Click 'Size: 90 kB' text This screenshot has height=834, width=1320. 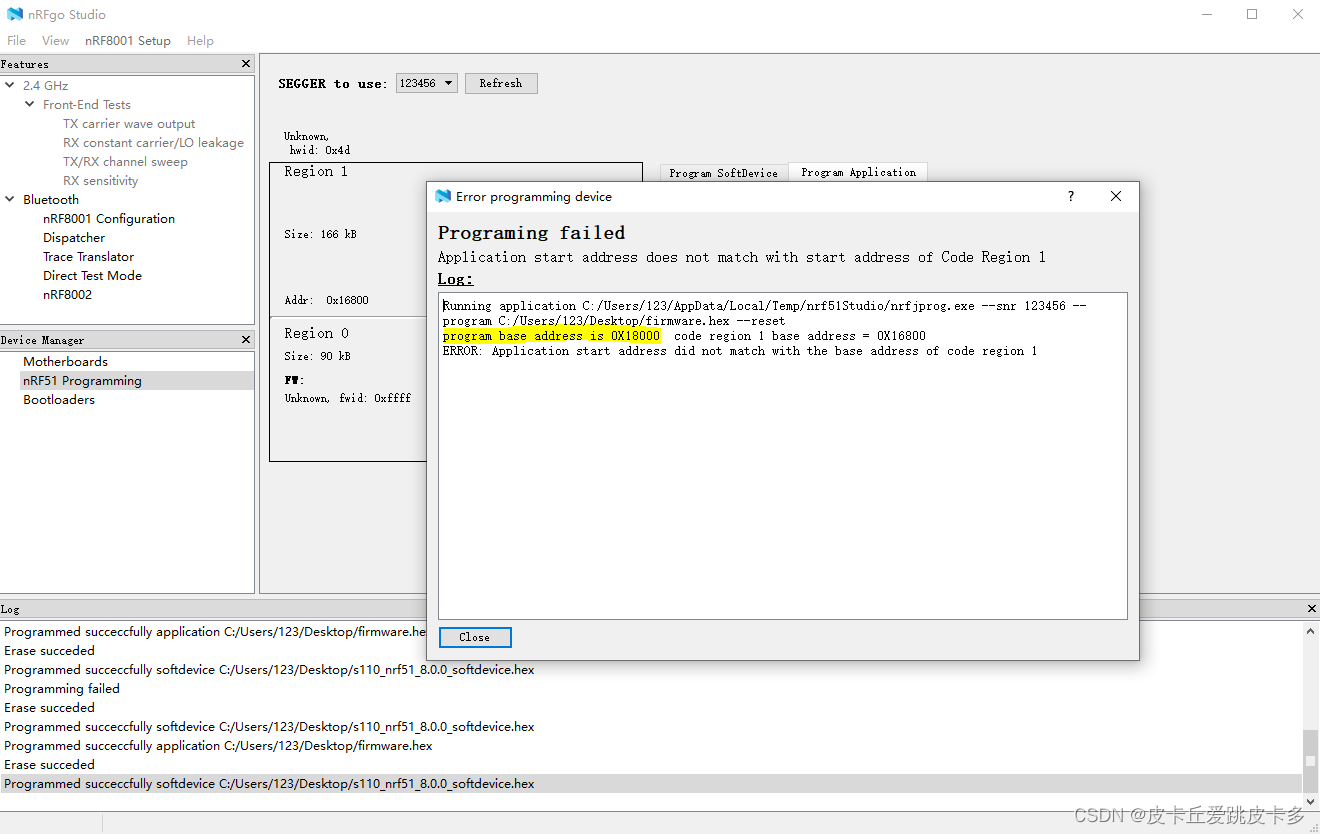[x=317, y=356]
